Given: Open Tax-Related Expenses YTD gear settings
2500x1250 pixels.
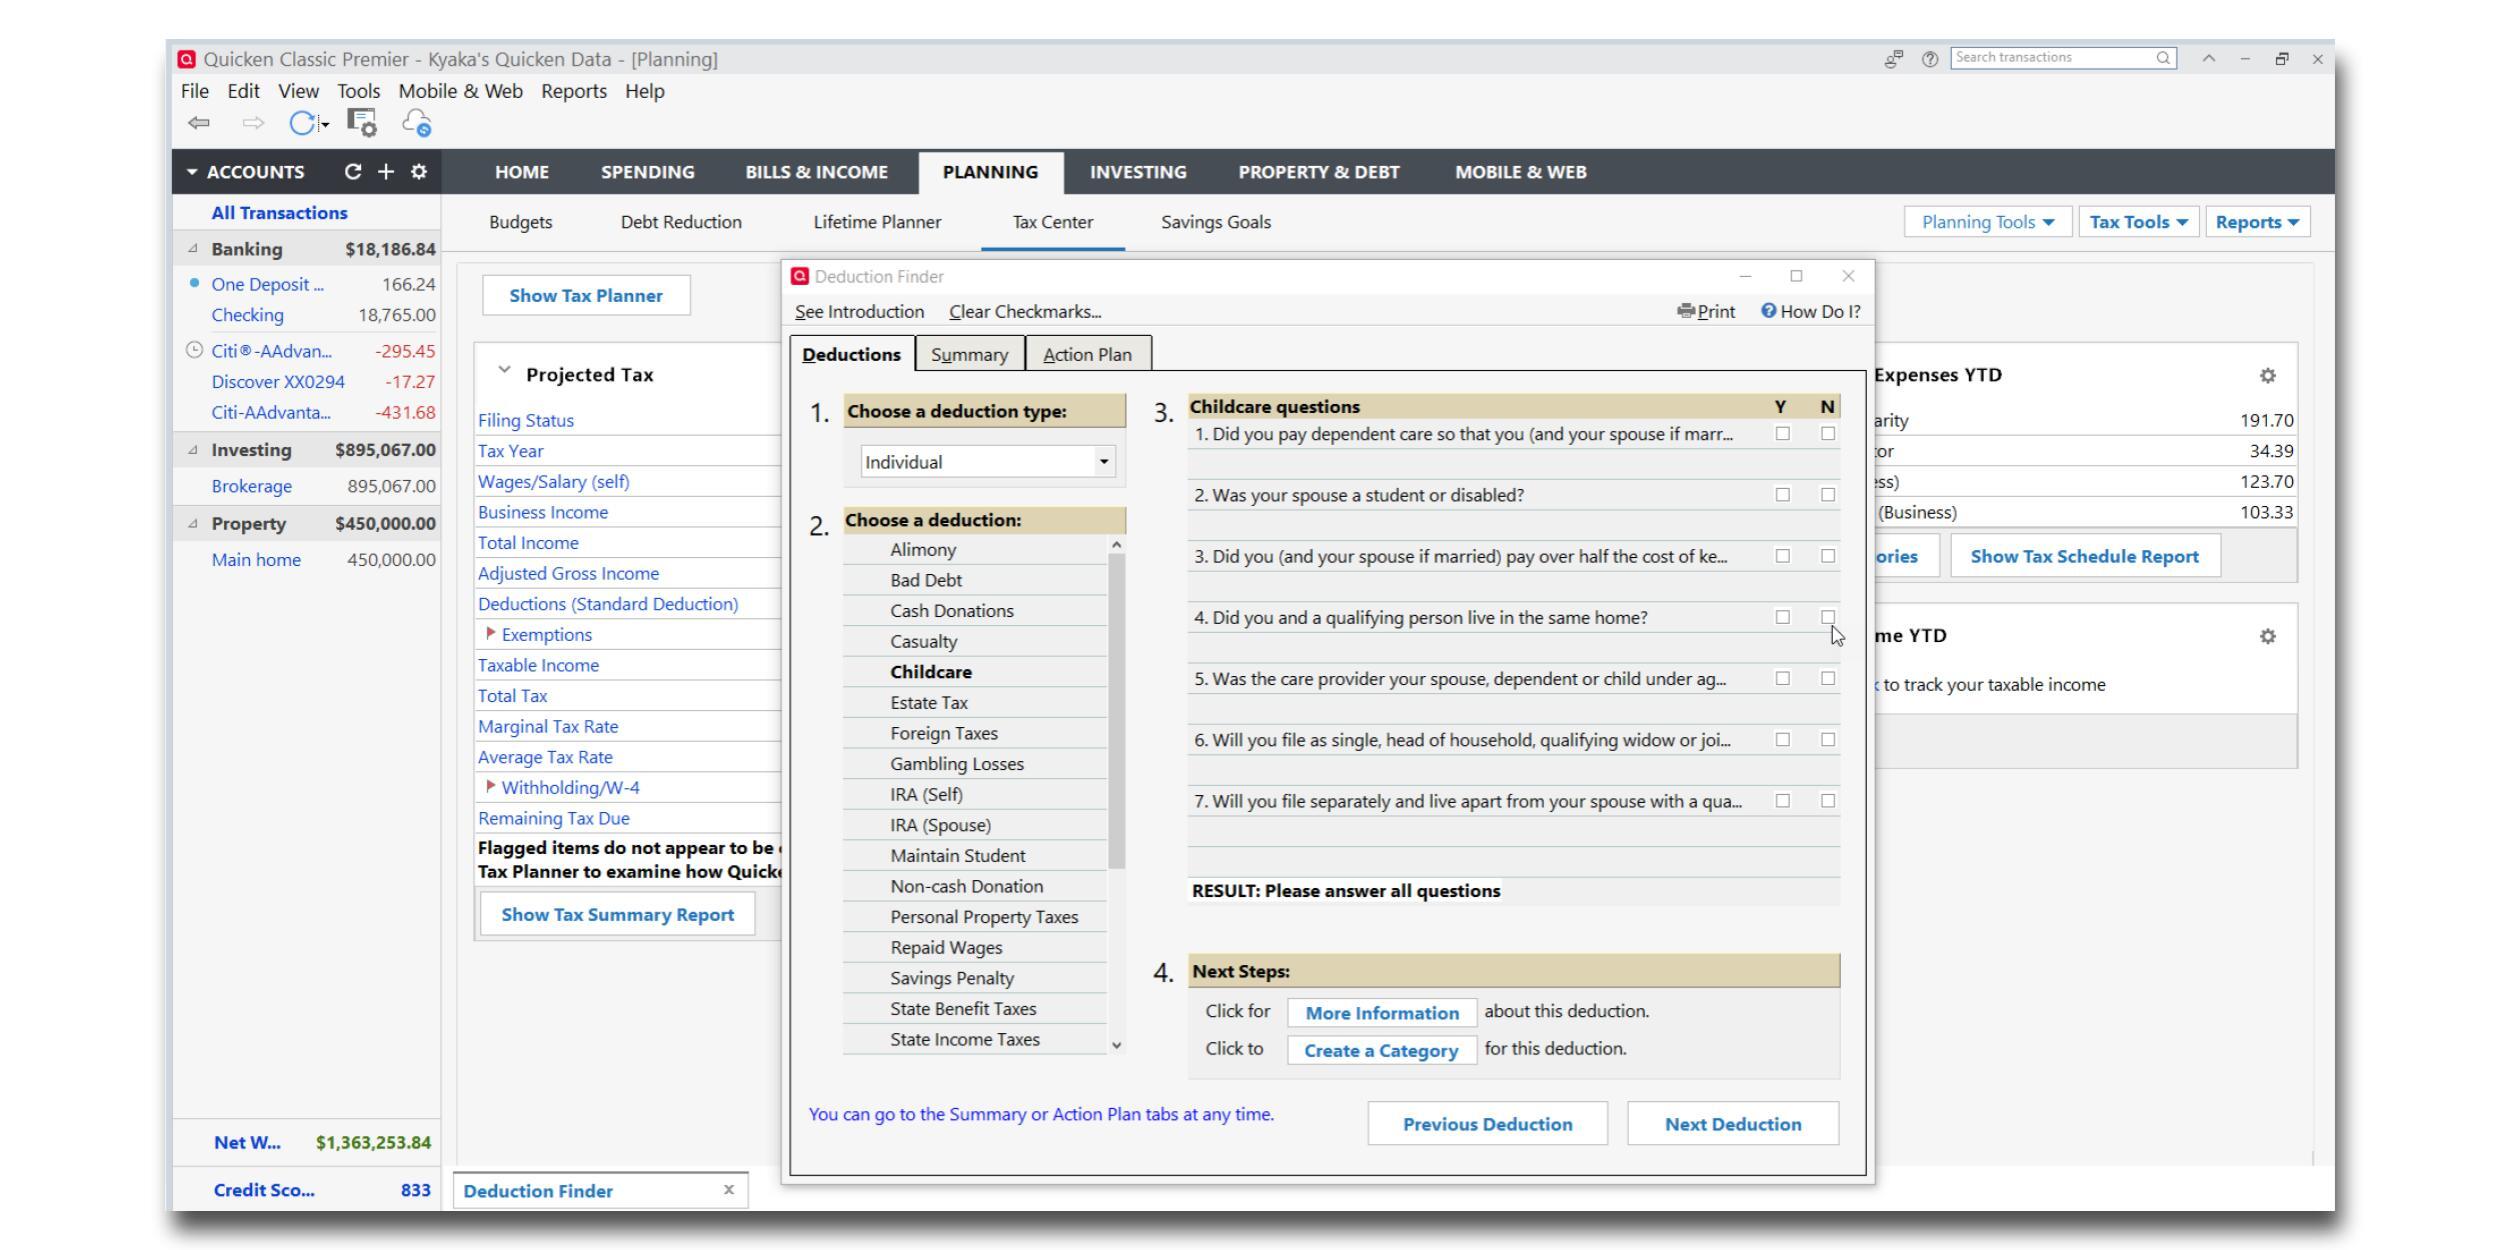Looking at the screenshot, I should pos(2267,376).
